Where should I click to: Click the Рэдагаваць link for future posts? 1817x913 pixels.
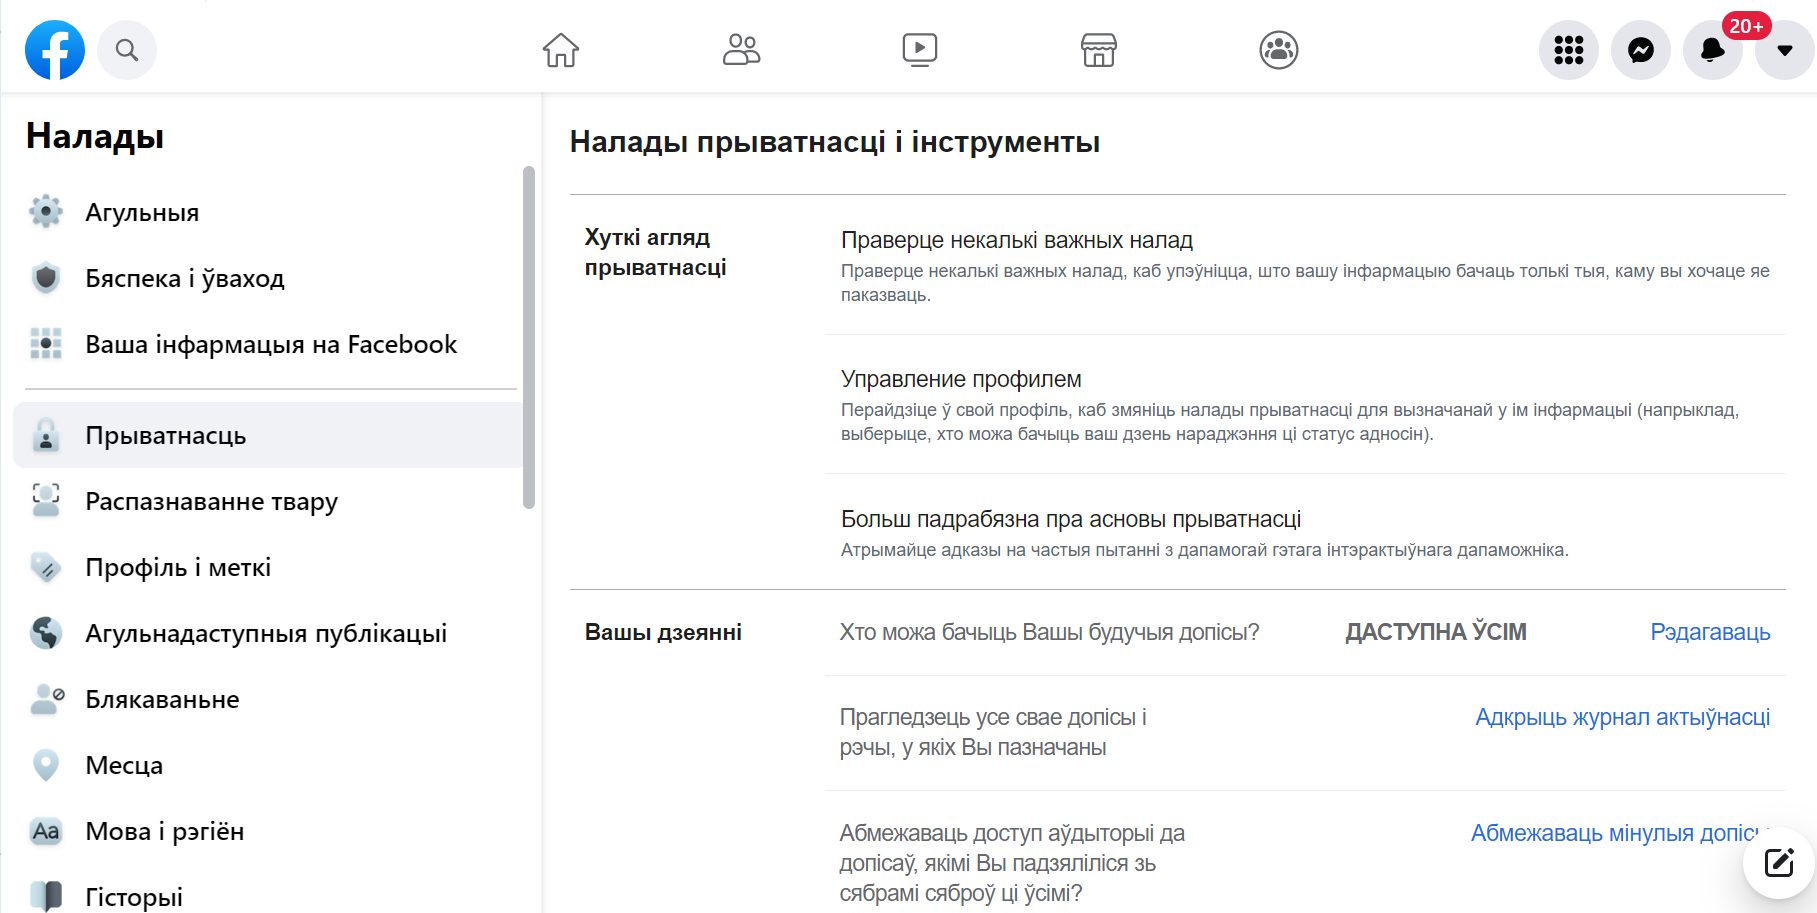tap(1709, 632)
